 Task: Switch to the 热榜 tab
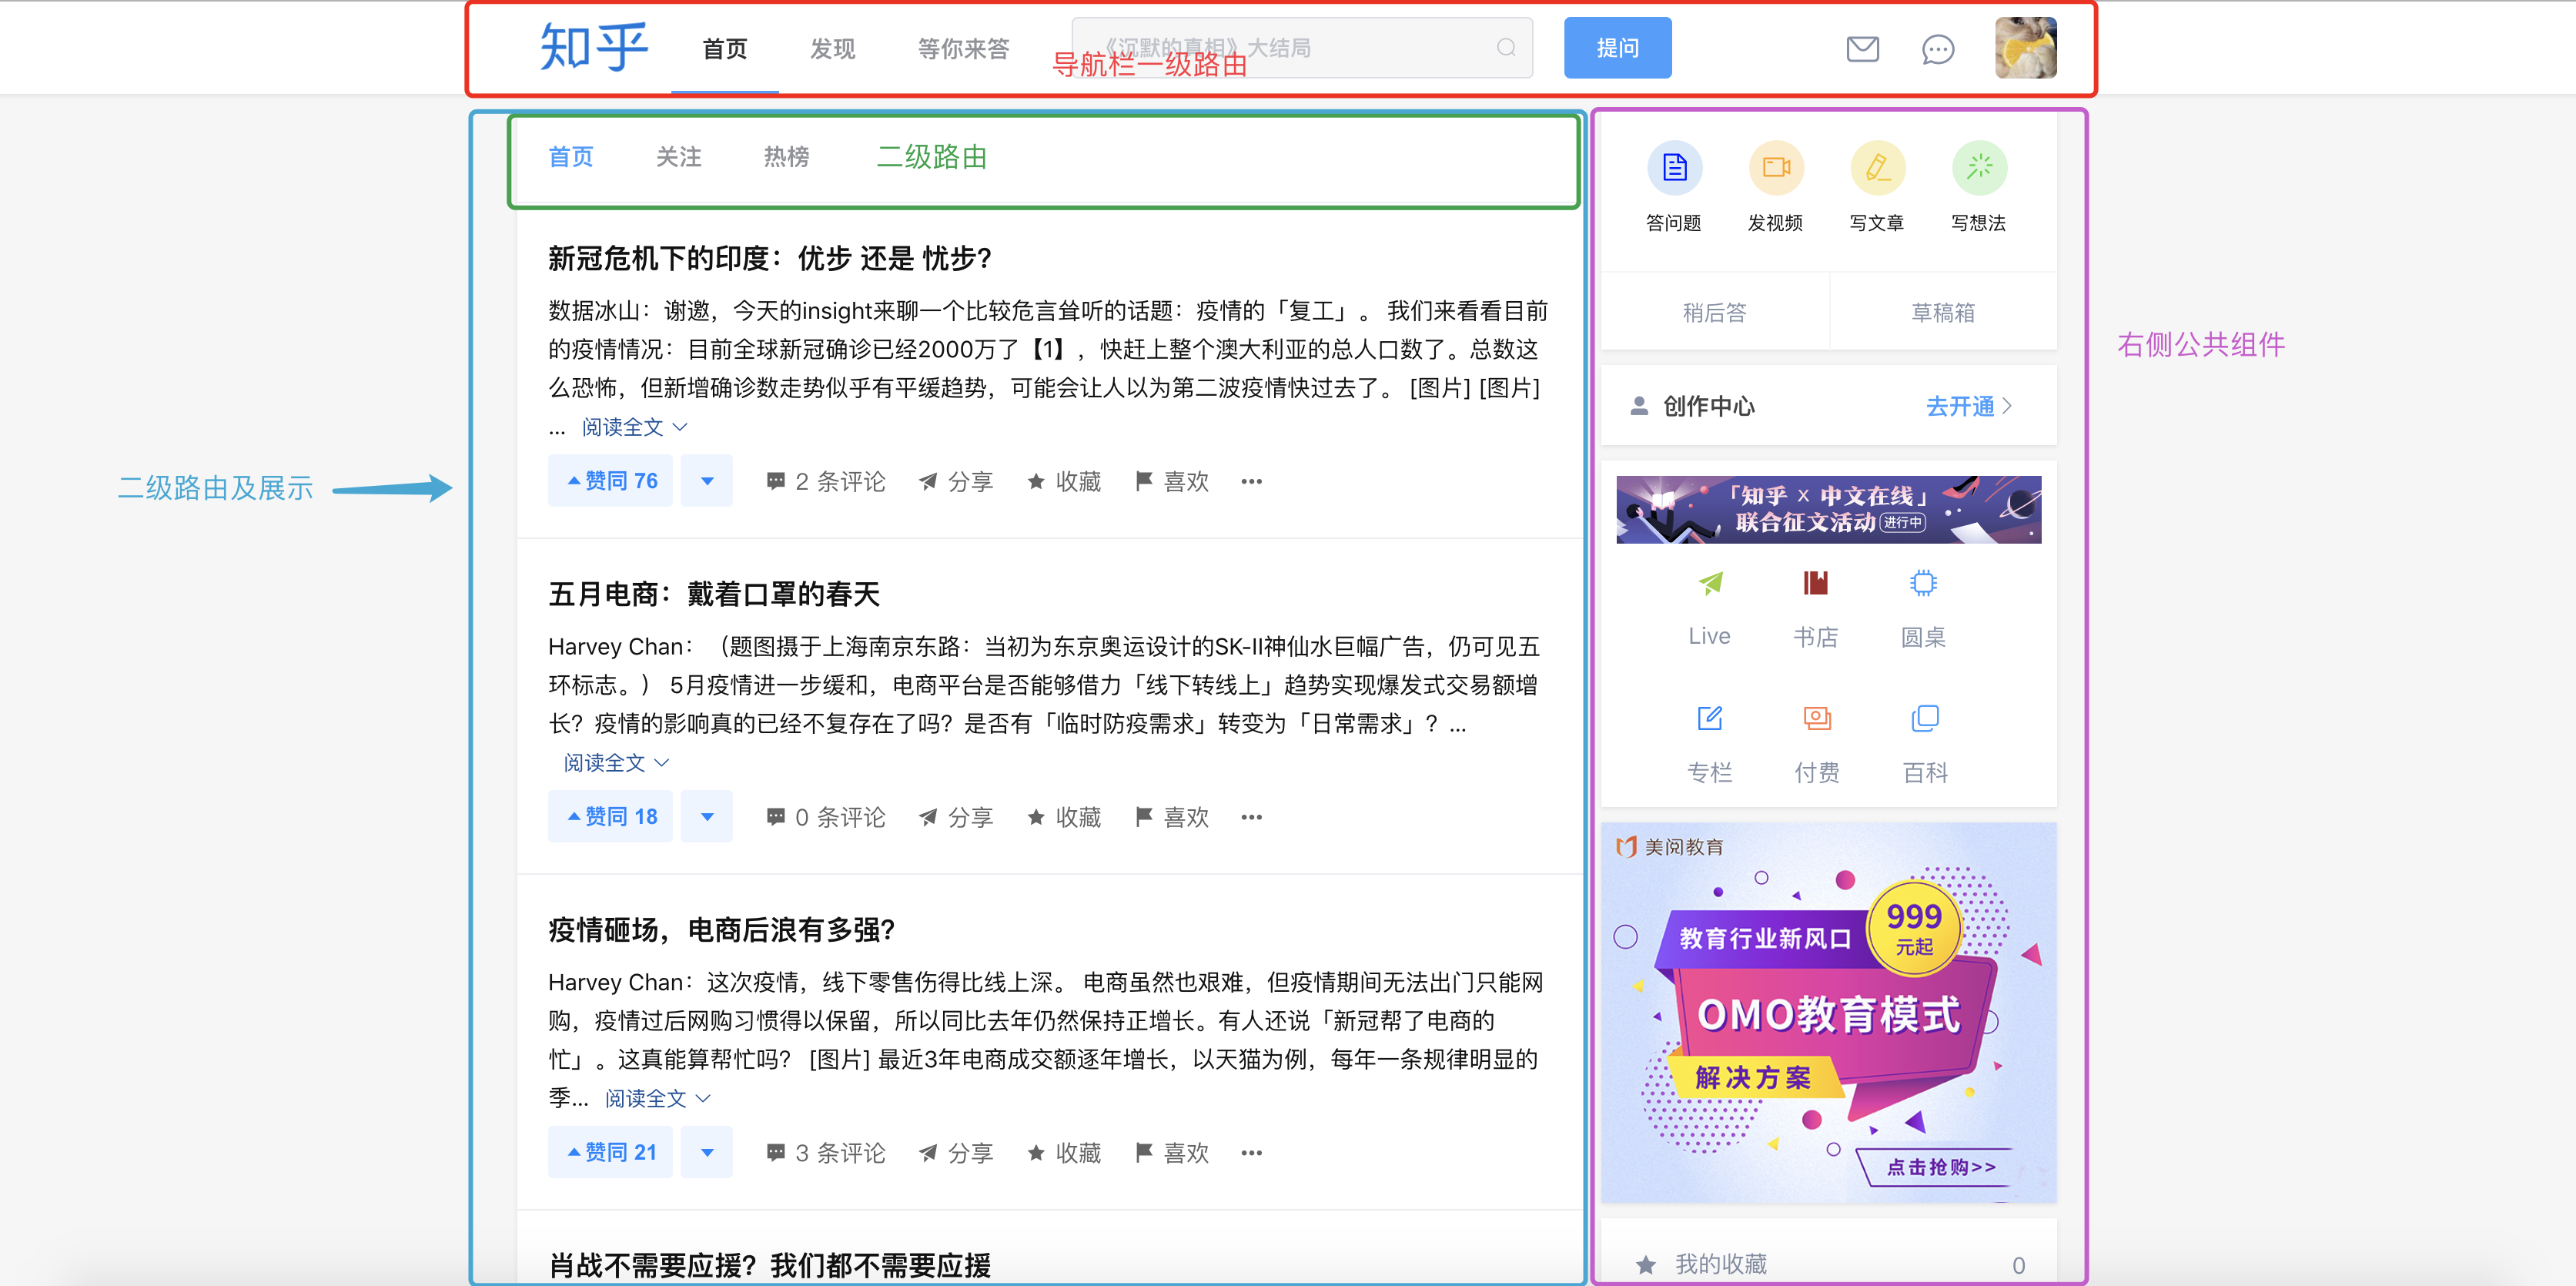[786, 157]
